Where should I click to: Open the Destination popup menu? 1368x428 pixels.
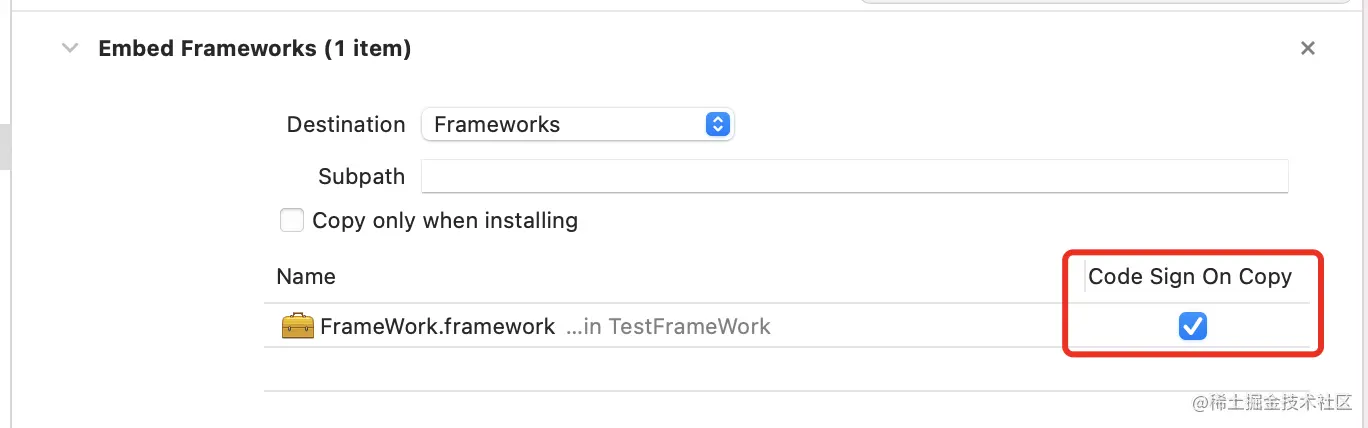pos(577,125)
